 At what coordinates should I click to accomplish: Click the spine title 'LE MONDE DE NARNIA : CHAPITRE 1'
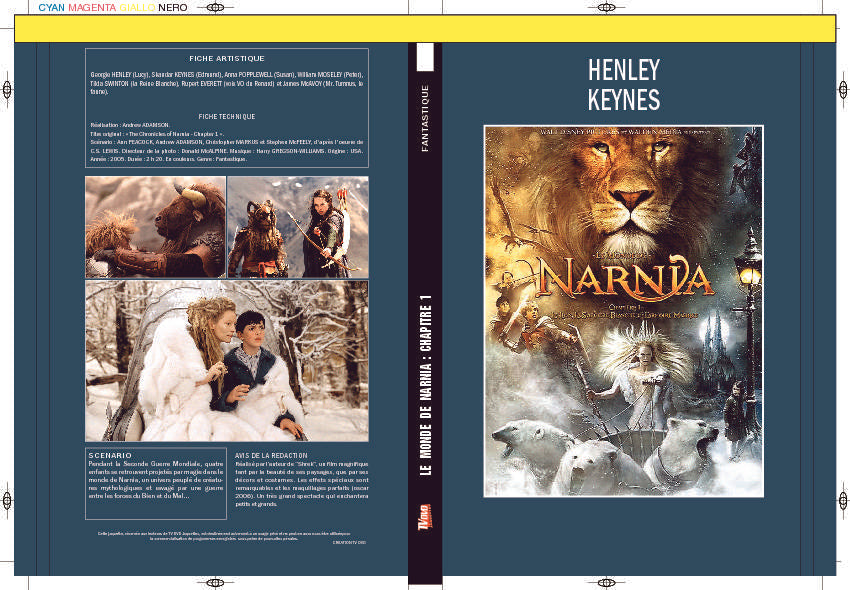(426, 385)
